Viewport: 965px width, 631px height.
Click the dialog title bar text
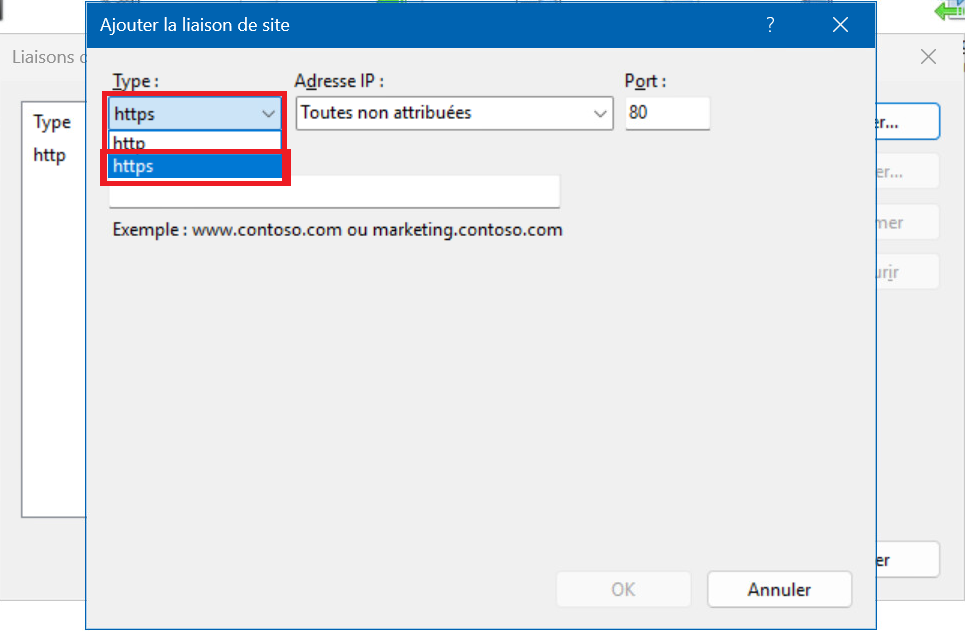(x=195, y=25)
